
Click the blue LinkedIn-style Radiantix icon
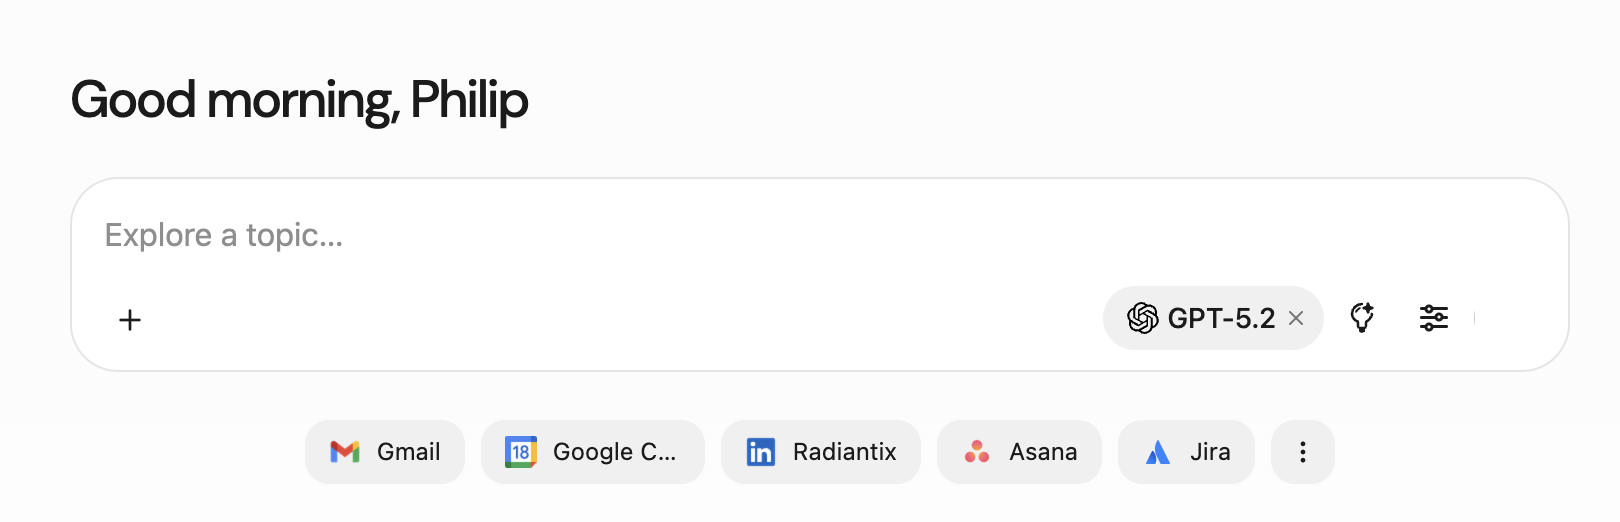pos(761,452)
